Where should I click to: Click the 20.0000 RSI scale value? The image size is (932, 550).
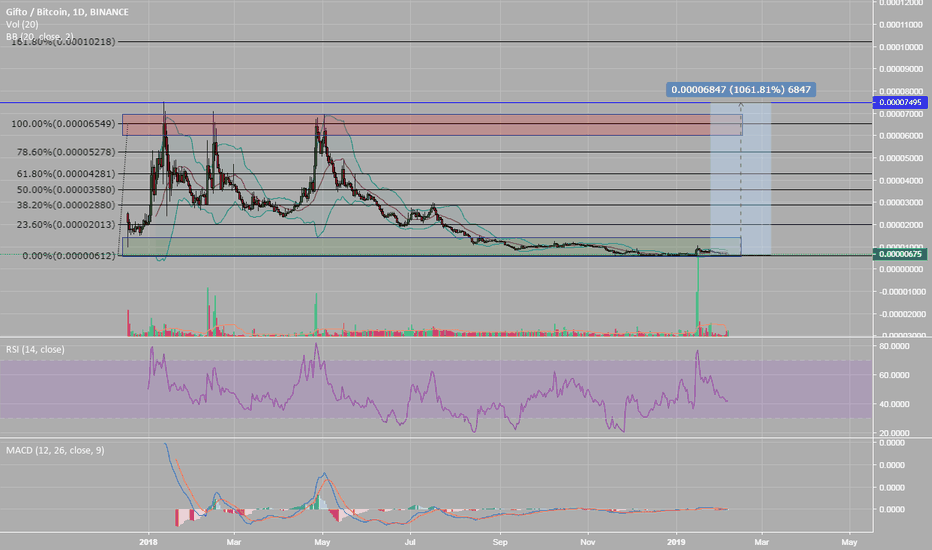tap(895, 433)
